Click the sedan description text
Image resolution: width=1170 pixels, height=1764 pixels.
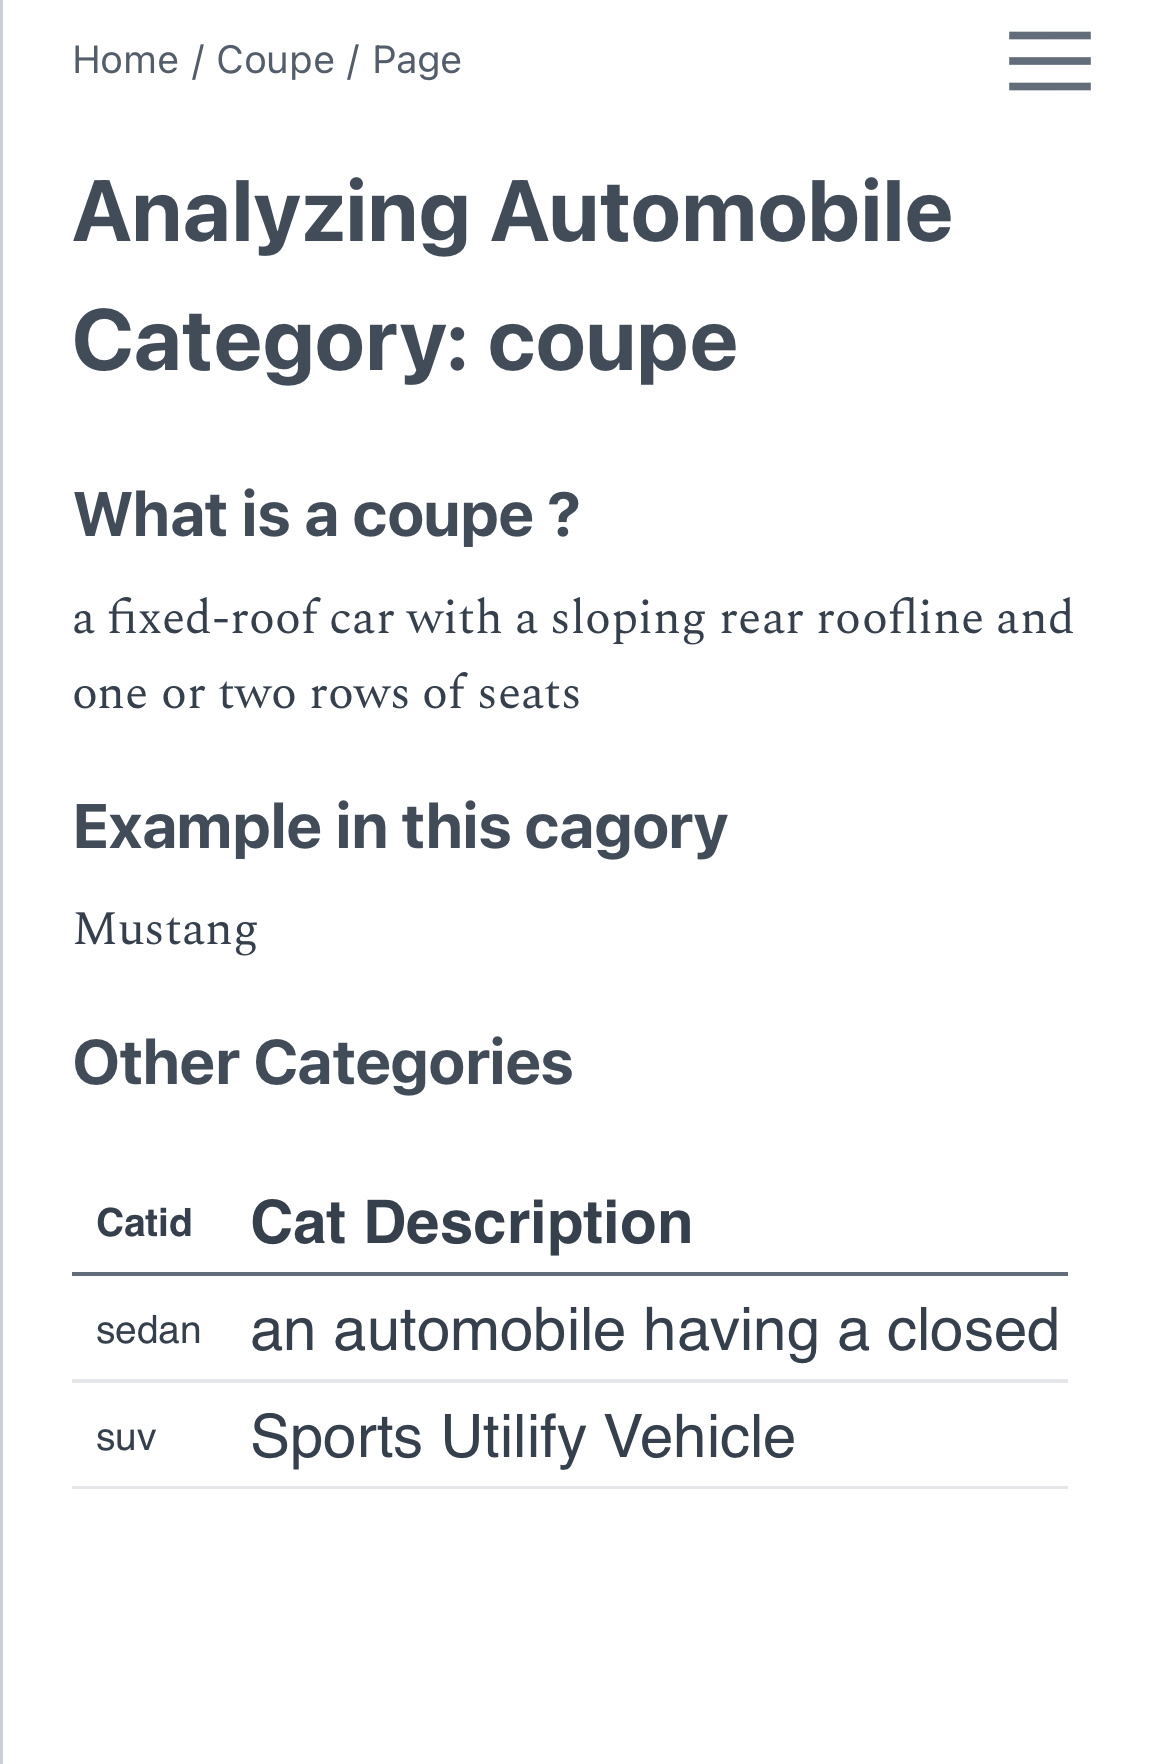pos(658,1330)
